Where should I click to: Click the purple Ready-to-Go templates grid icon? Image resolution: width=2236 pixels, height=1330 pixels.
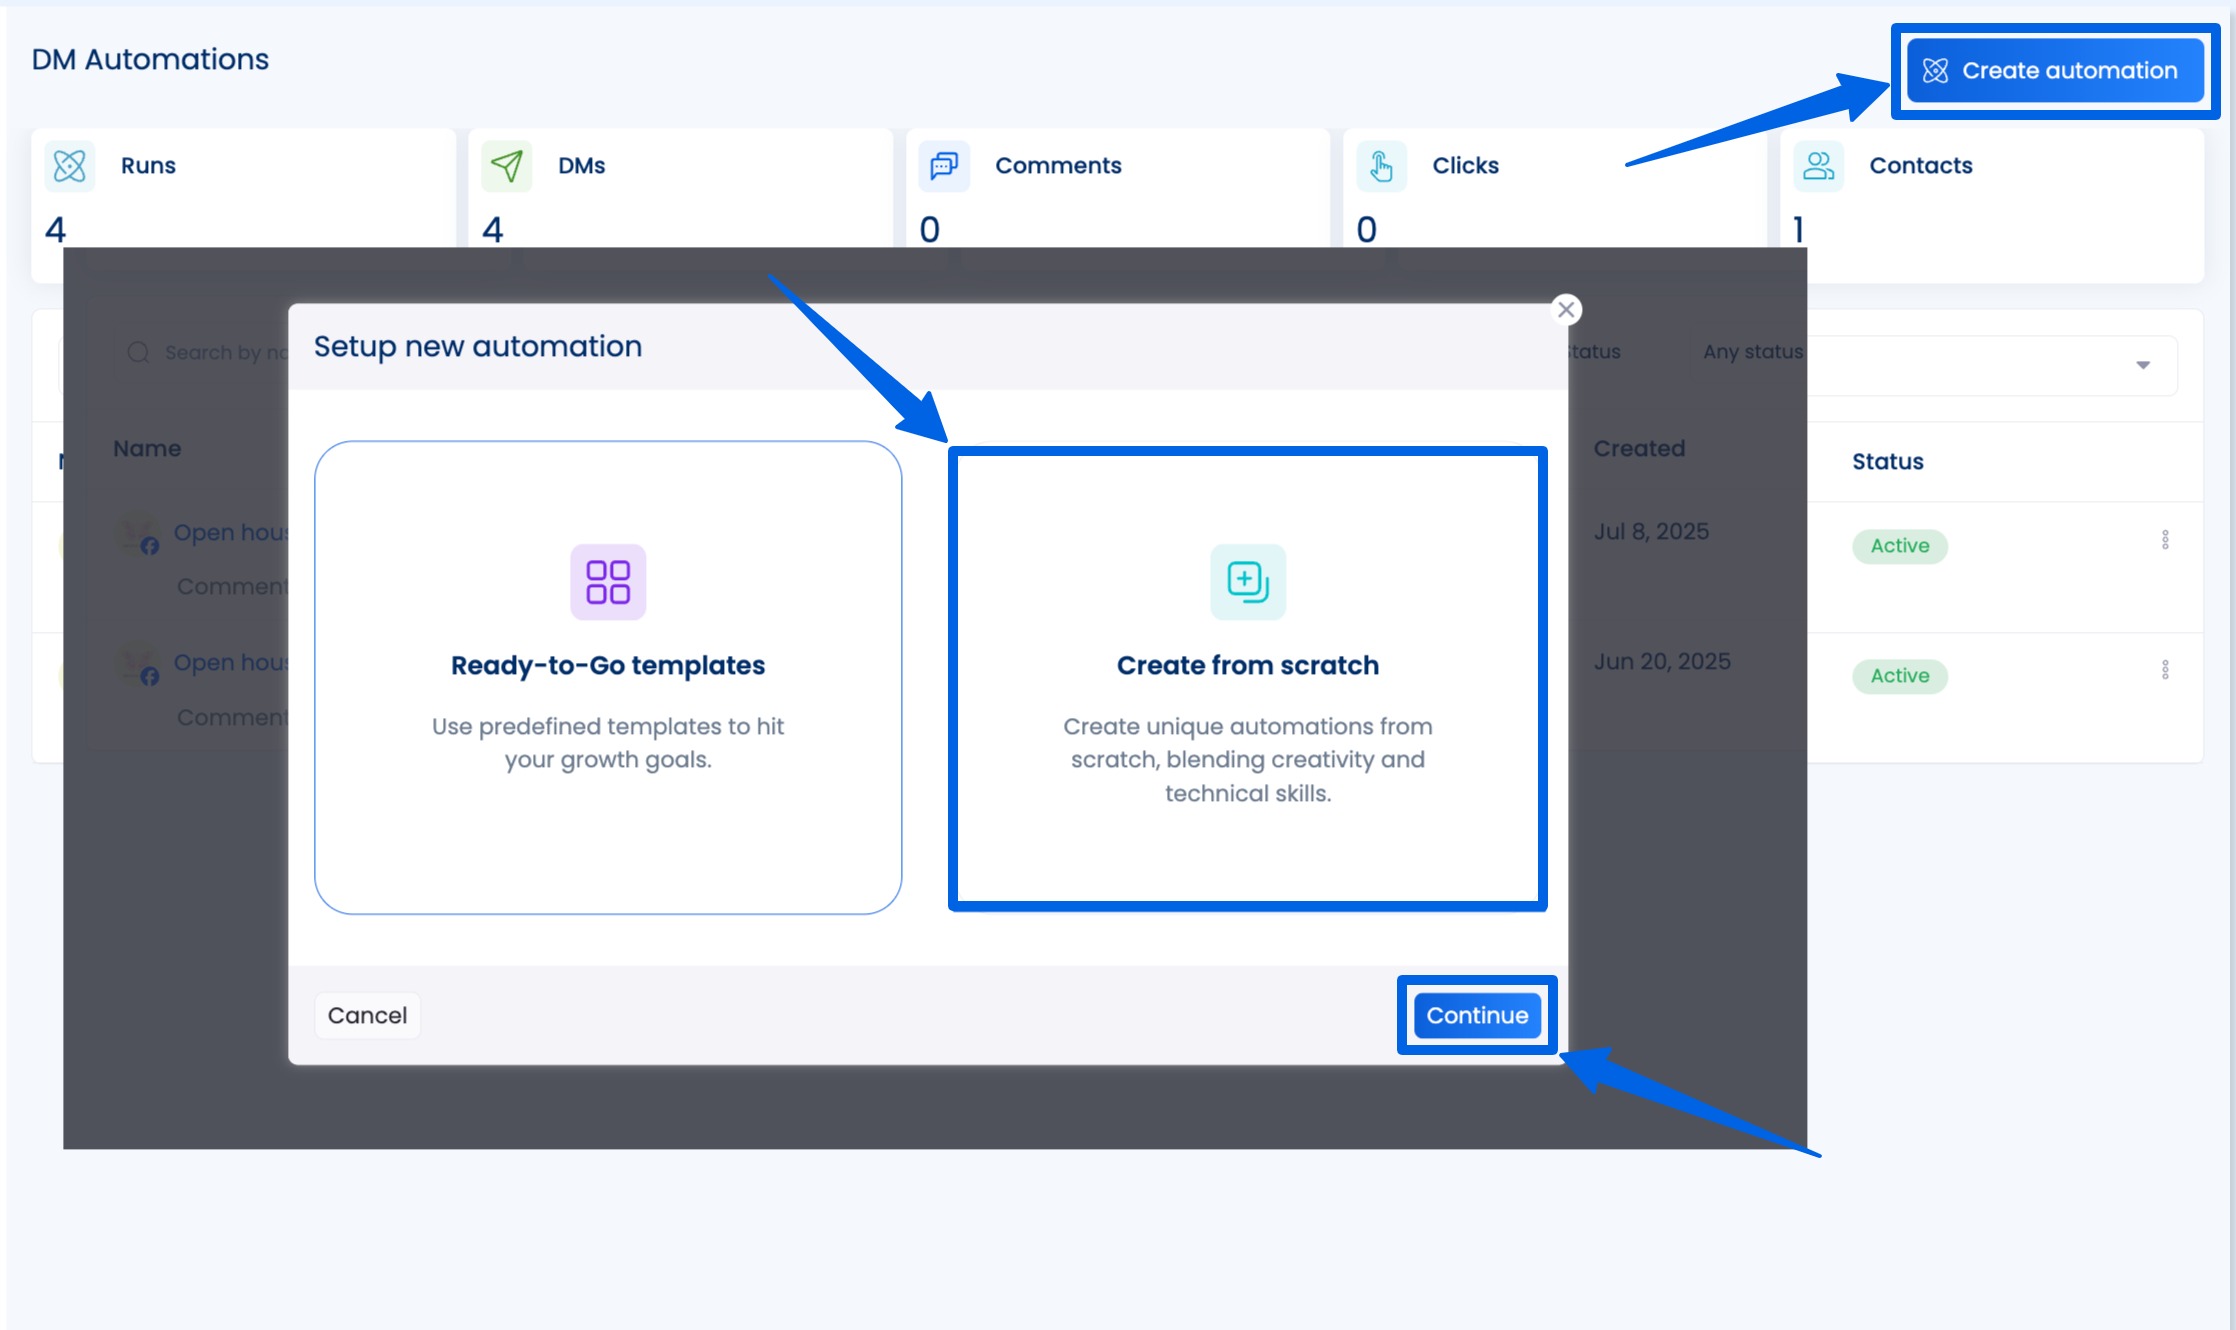607,582
